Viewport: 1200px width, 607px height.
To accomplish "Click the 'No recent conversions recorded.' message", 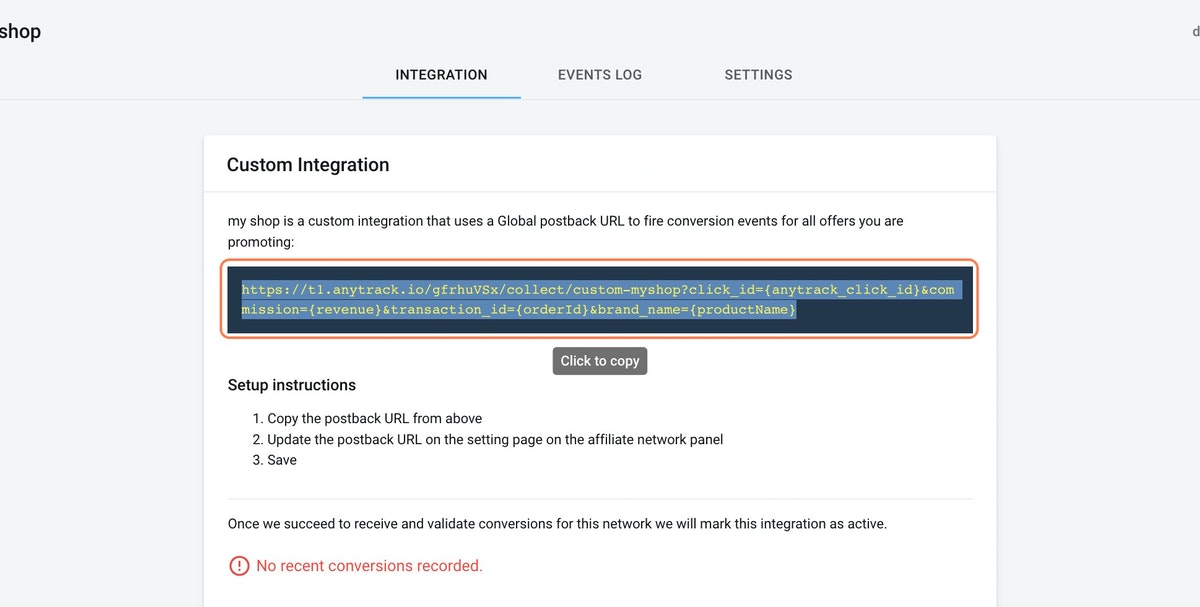I will 369,566.
